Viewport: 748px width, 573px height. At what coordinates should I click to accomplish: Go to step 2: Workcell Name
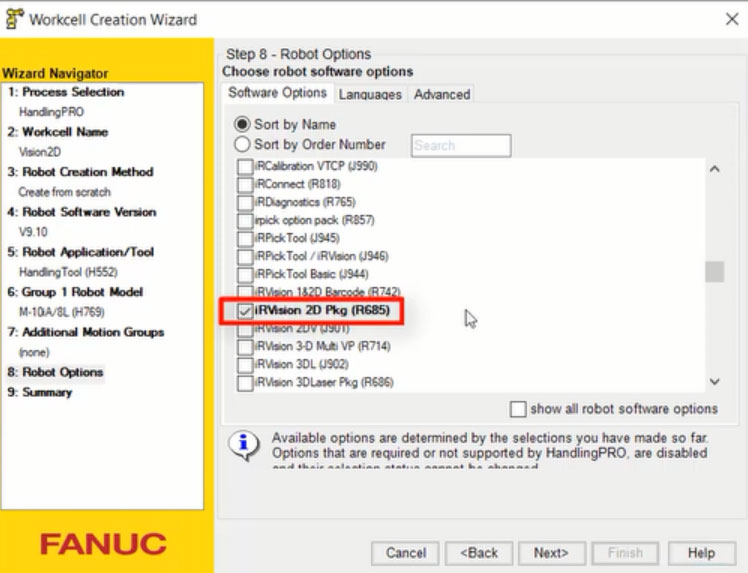point(58,132)
